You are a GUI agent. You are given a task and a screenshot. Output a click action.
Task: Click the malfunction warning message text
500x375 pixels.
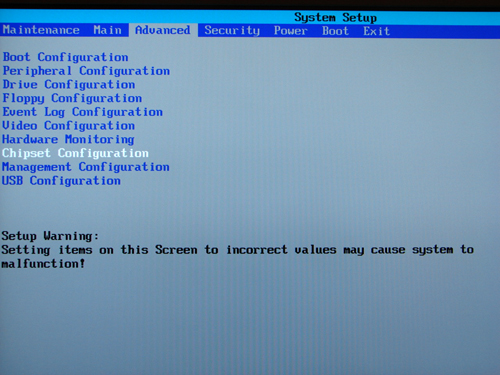(x=237, y=257)
